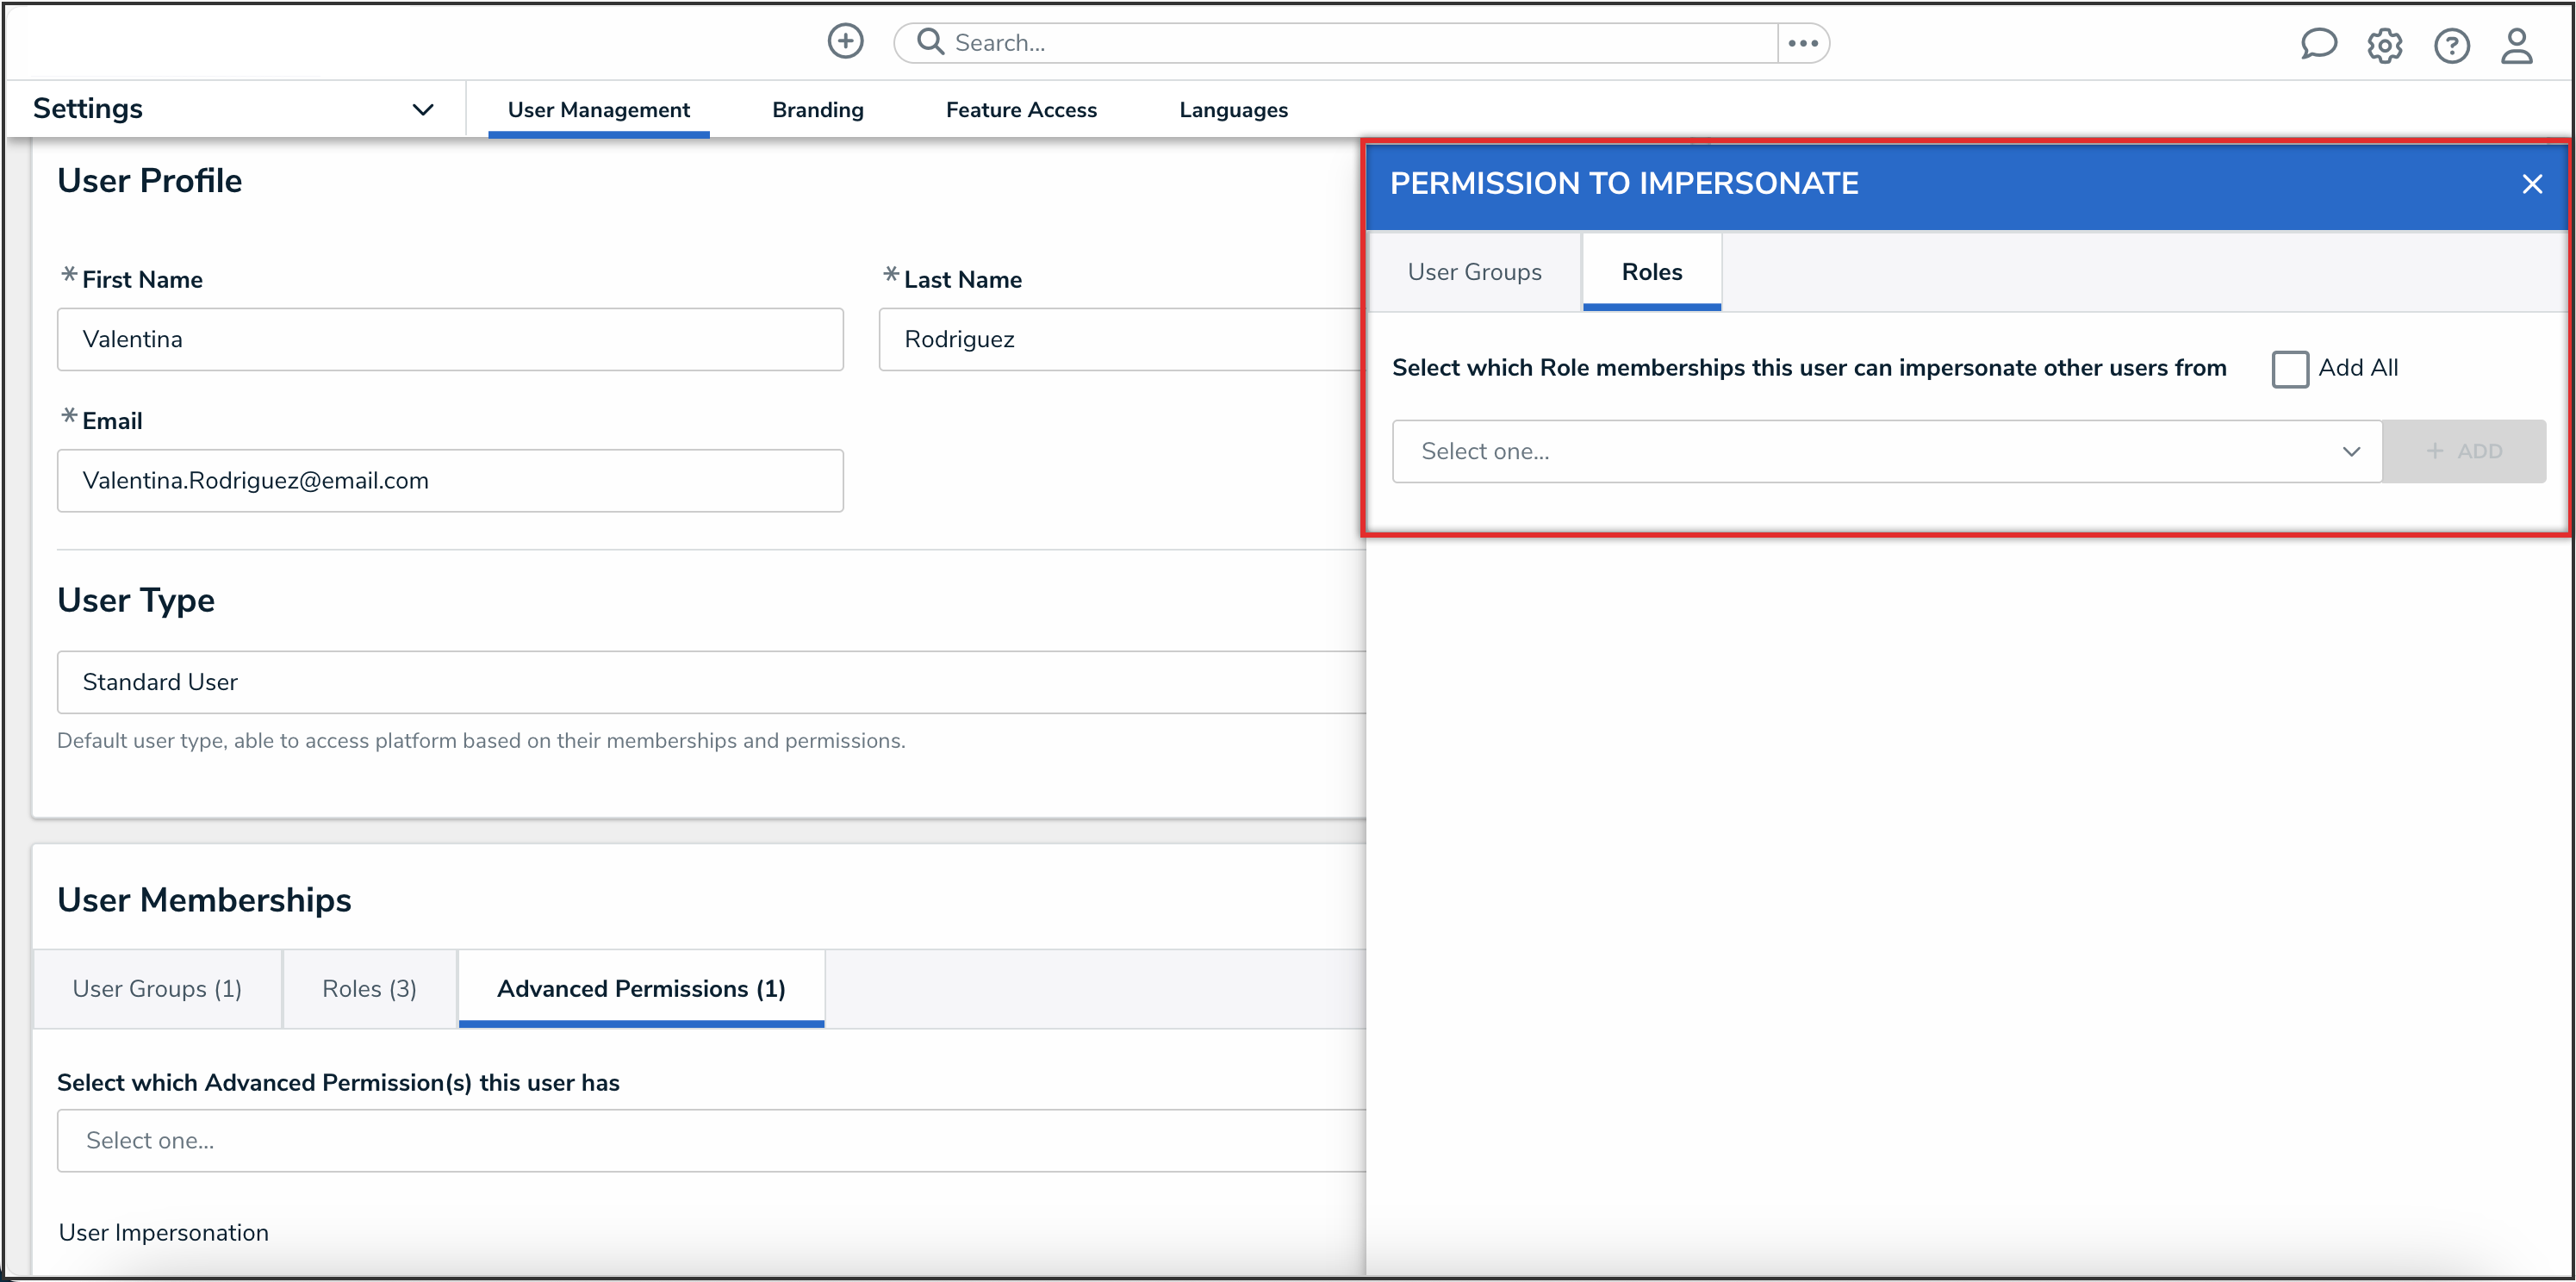
Task: Click the search magnifier icon
Action: pos(930,41)
